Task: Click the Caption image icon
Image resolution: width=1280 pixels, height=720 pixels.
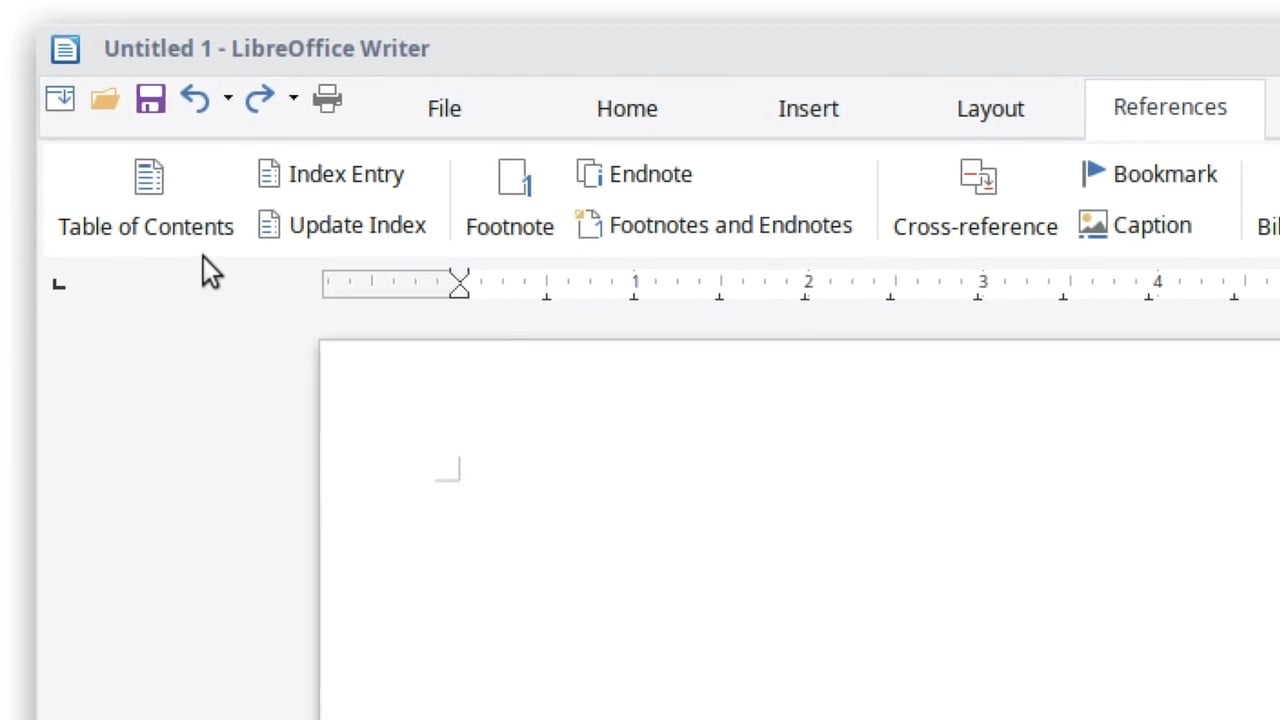Action: tap(1093, 225)
